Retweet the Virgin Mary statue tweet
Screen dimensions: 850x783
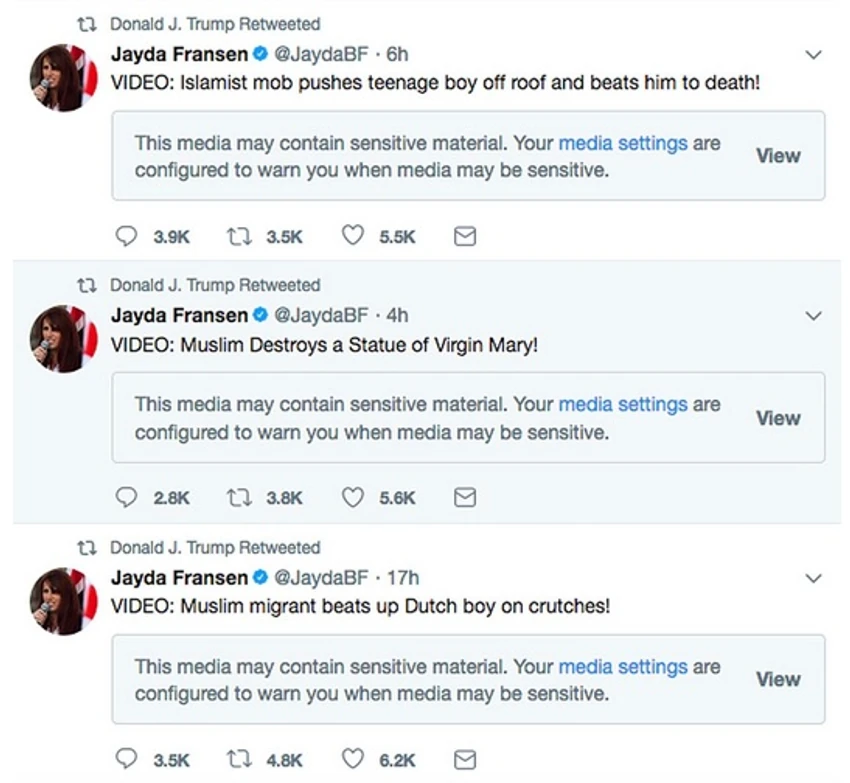[x=241, y=497]
